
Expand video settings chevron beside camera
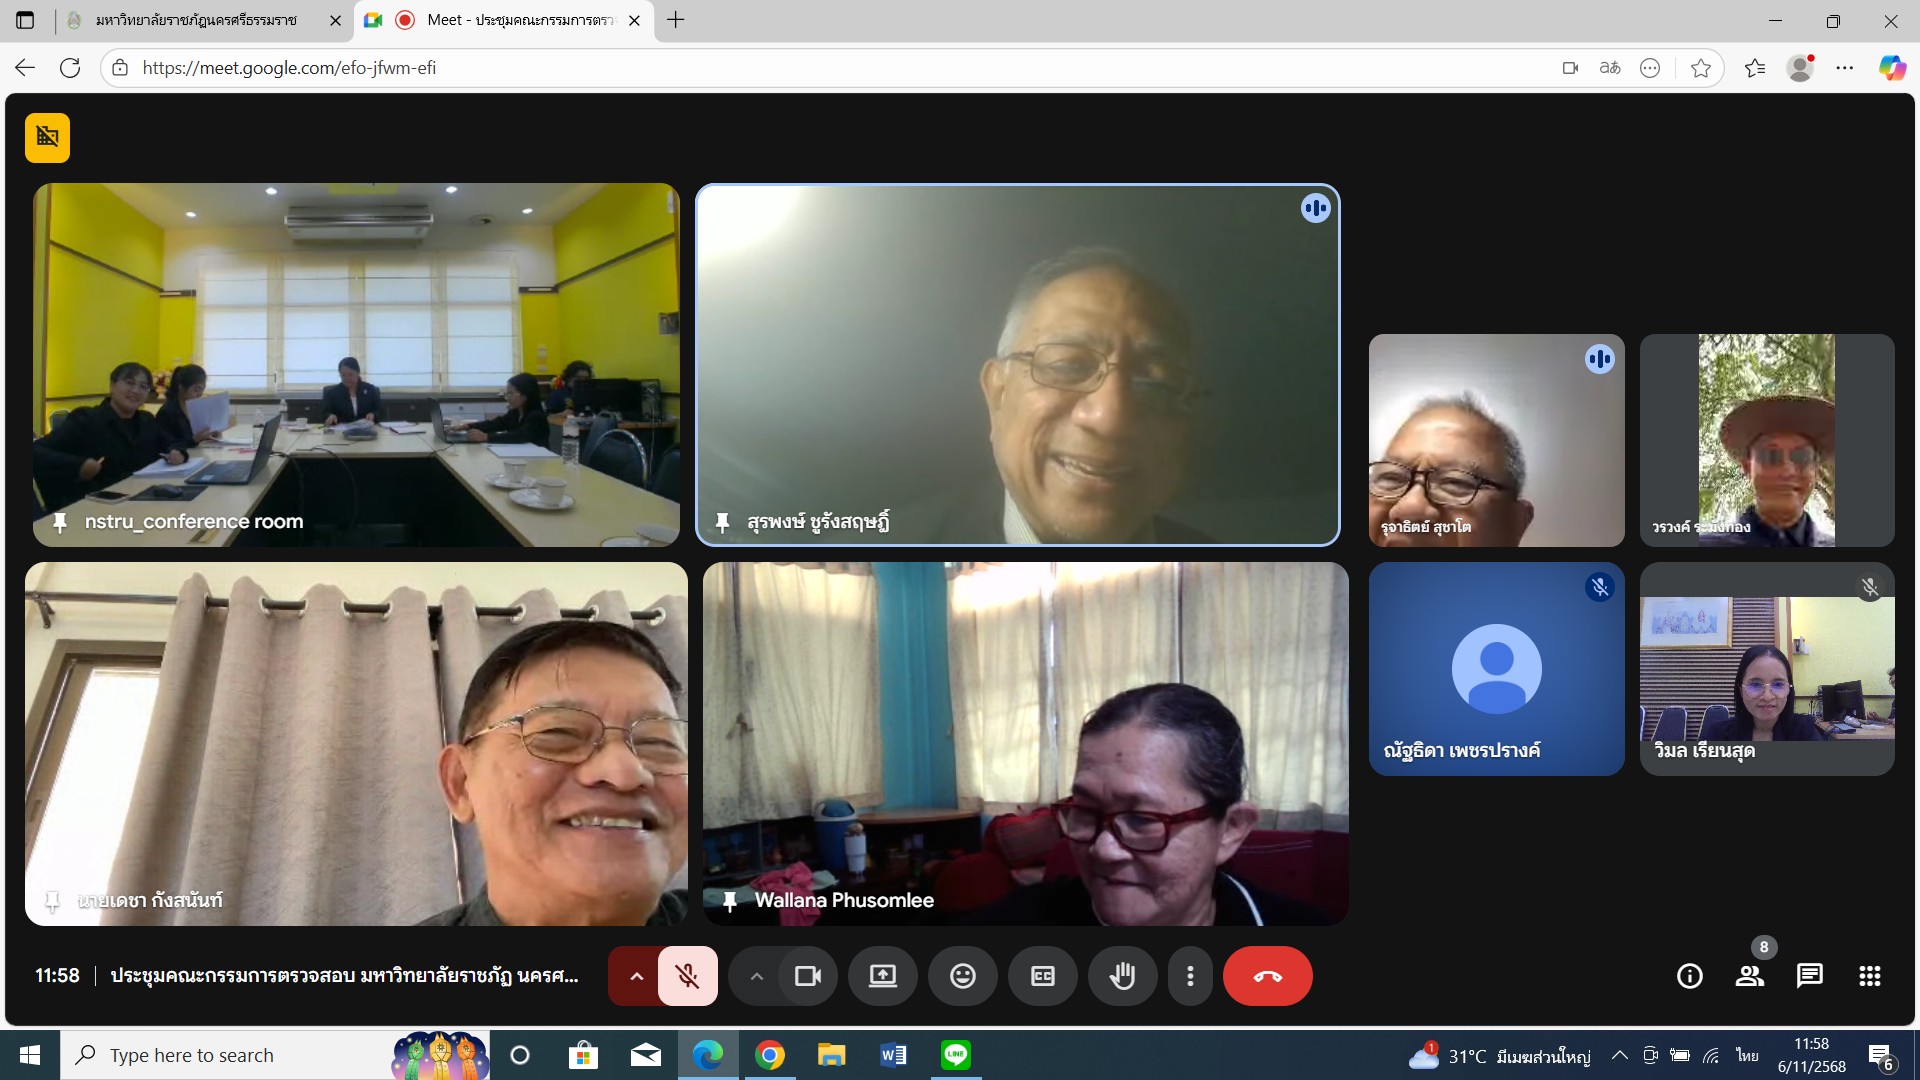click(756, 976)
